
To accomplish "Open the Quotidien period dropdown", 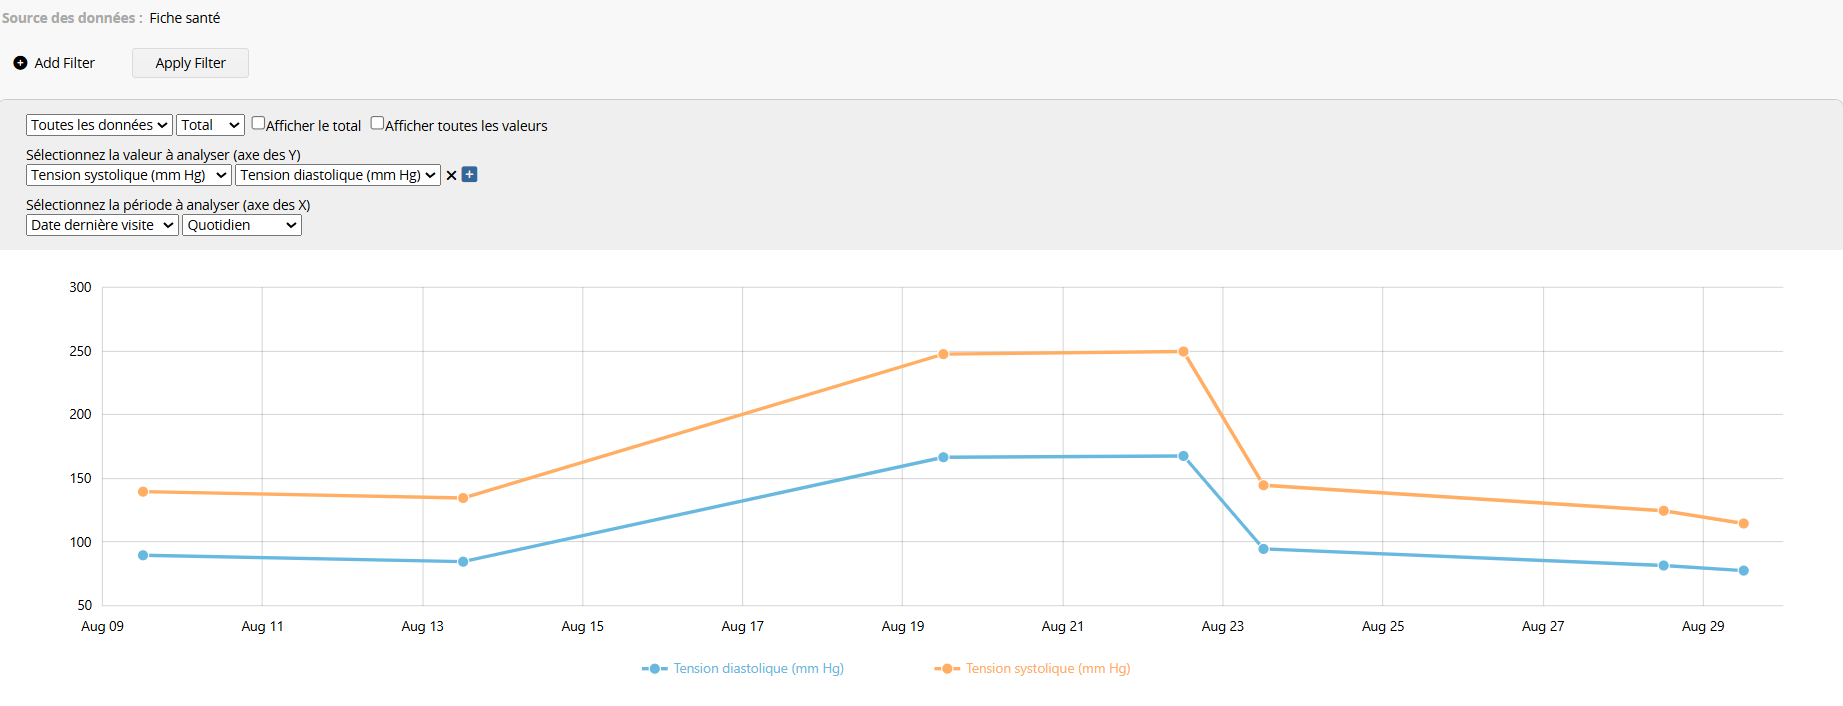I will (242, 225).
